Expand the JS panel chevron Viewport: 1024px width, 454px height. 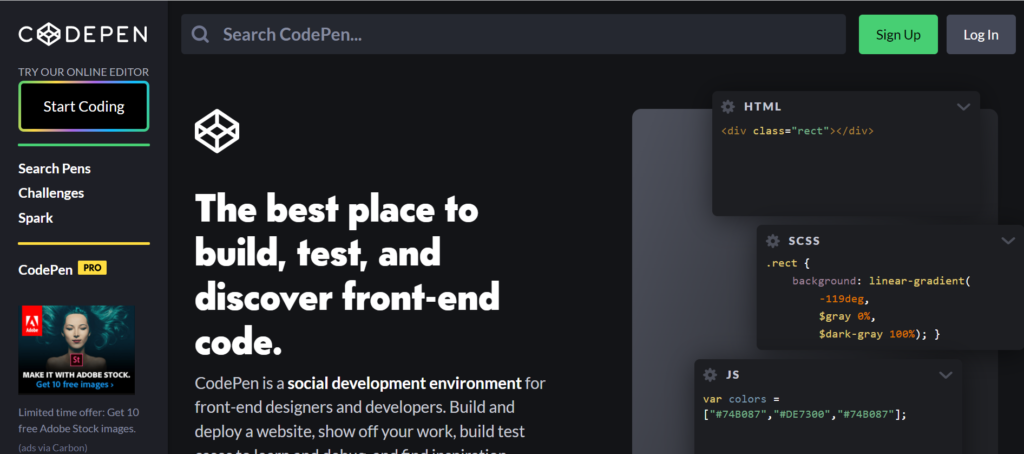(946, 375)
